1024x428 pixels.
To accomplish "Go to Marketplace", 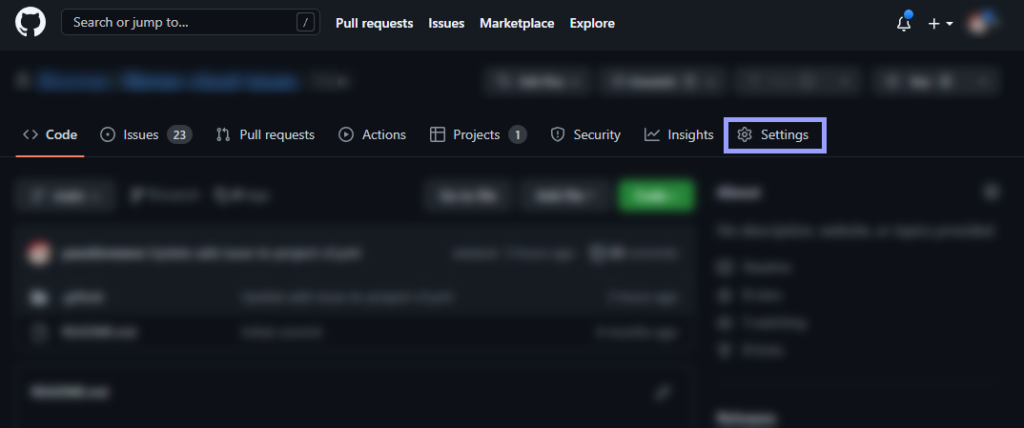I will pyautogui.click(x=517, y=24).
